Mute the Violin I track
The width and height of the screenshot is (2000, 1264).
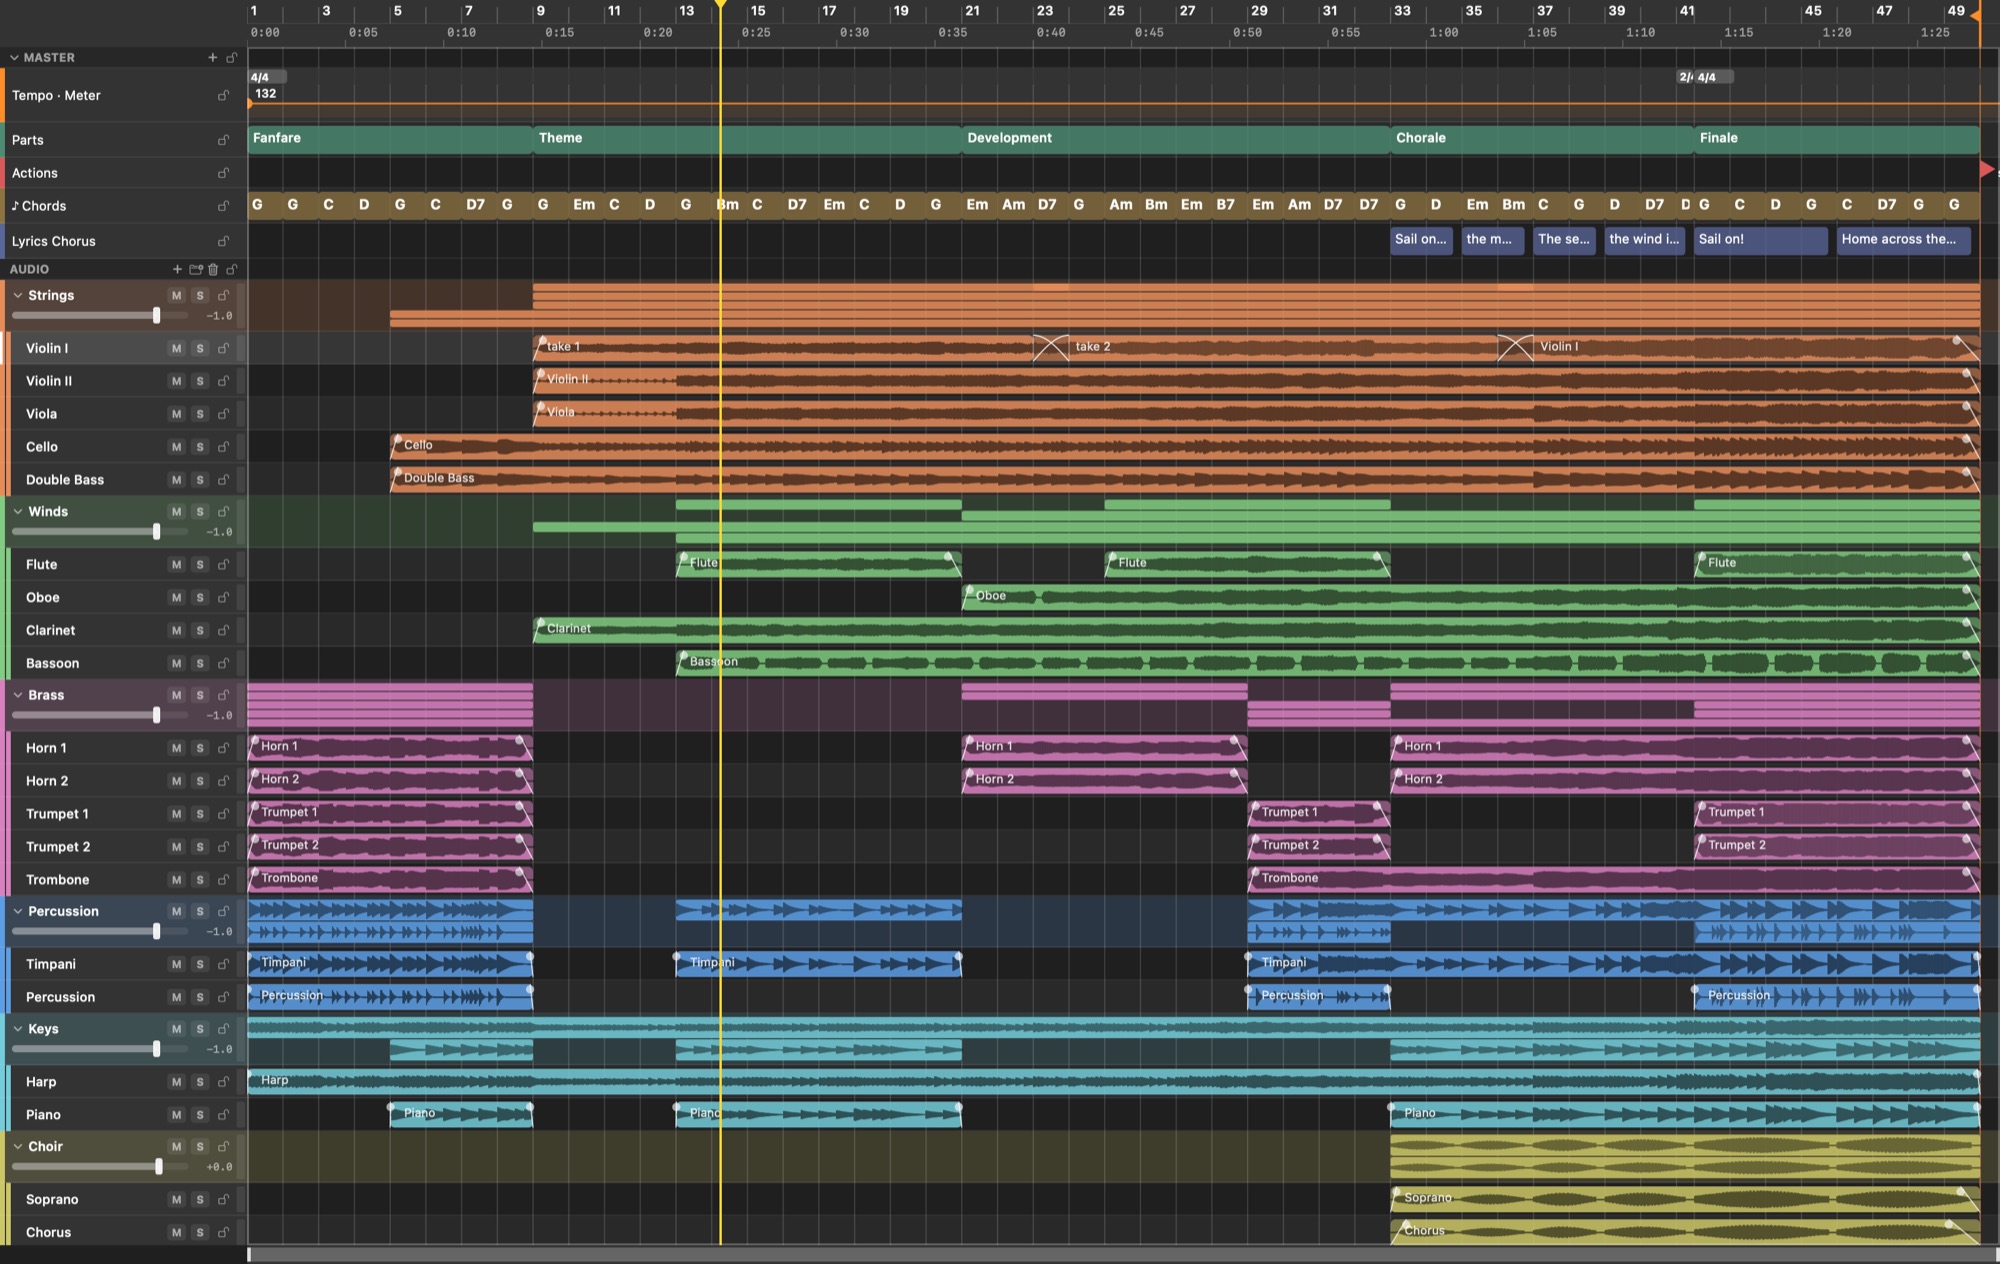[x=177, y=348]
